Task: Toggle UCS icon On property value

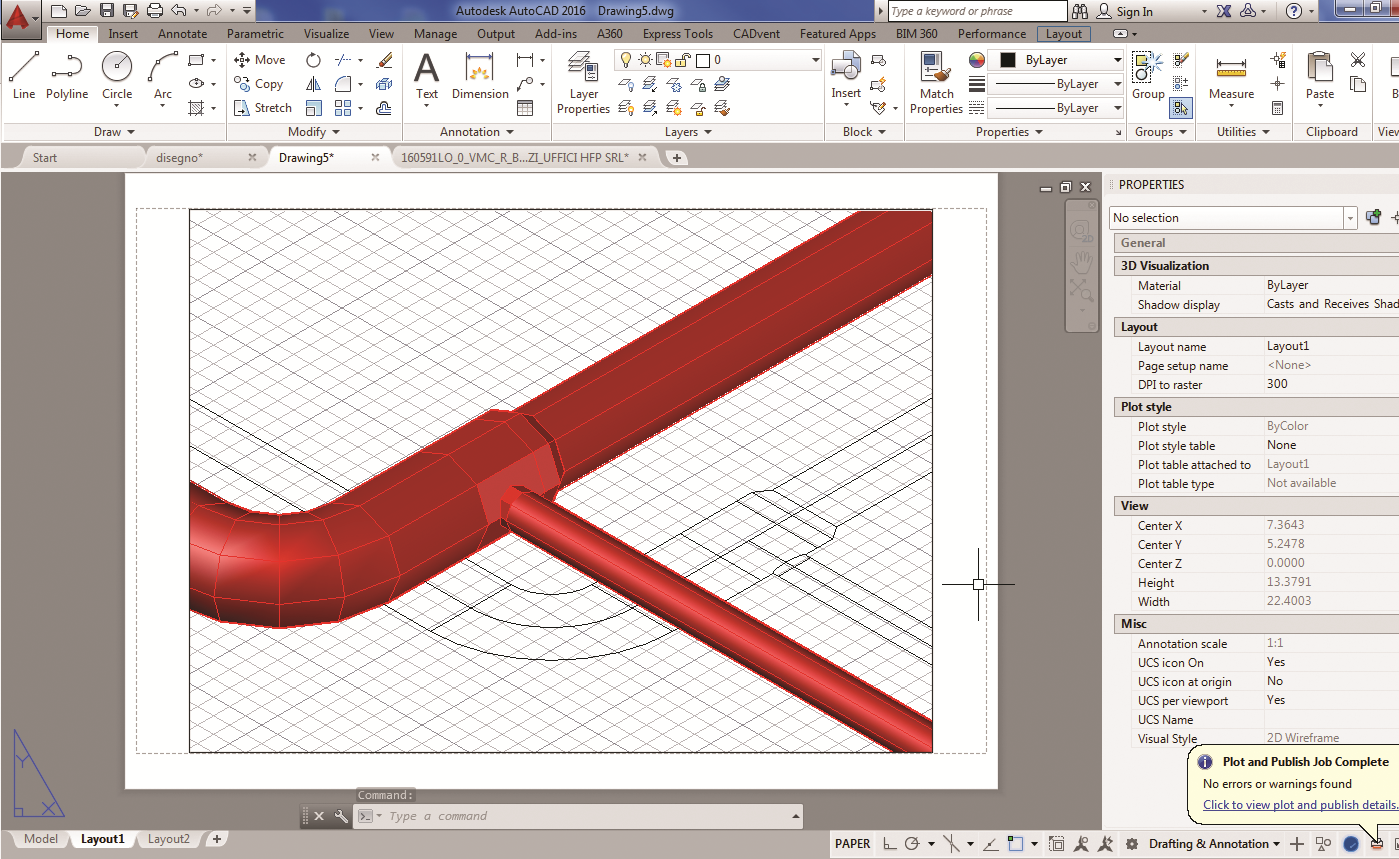Action: [x=1276, y=662]
